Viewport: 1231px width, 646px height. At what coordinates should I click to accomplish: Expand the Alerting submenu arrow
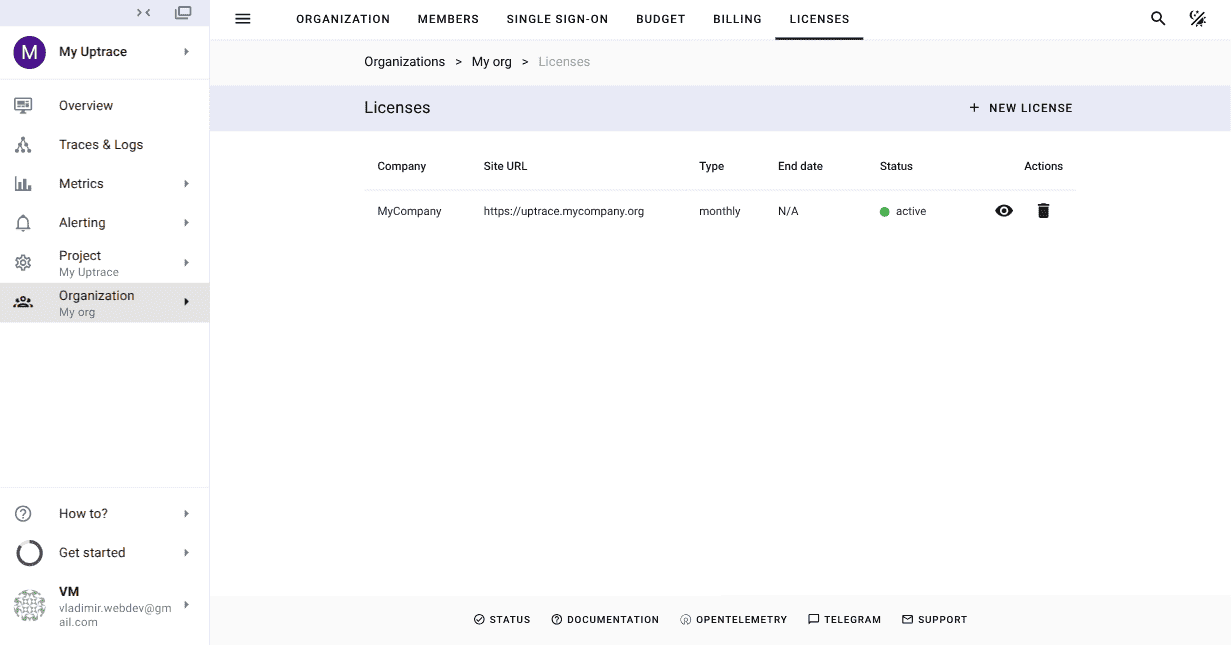click(187, 223)
